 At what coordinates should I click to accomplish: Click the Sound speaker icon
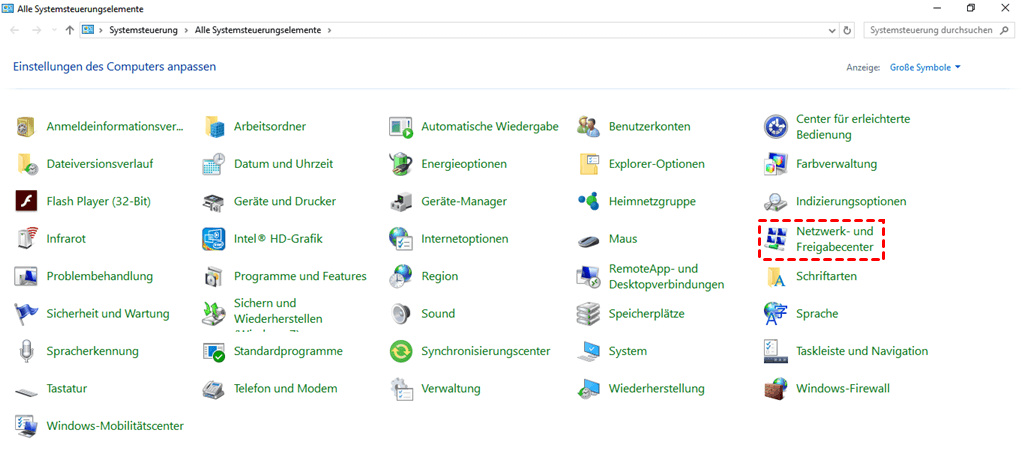(x=401, y=313)
